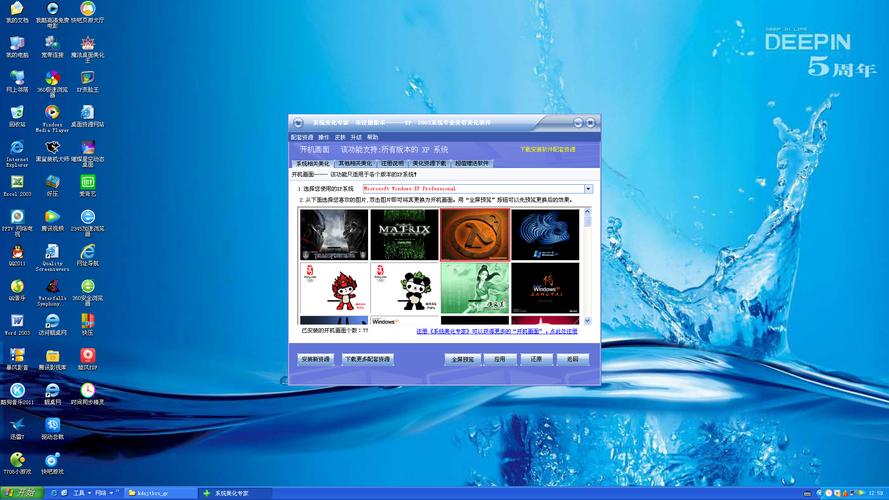
Task: Open the 快吧游戏 desktop icon
Action: click(x=52, y=464)
